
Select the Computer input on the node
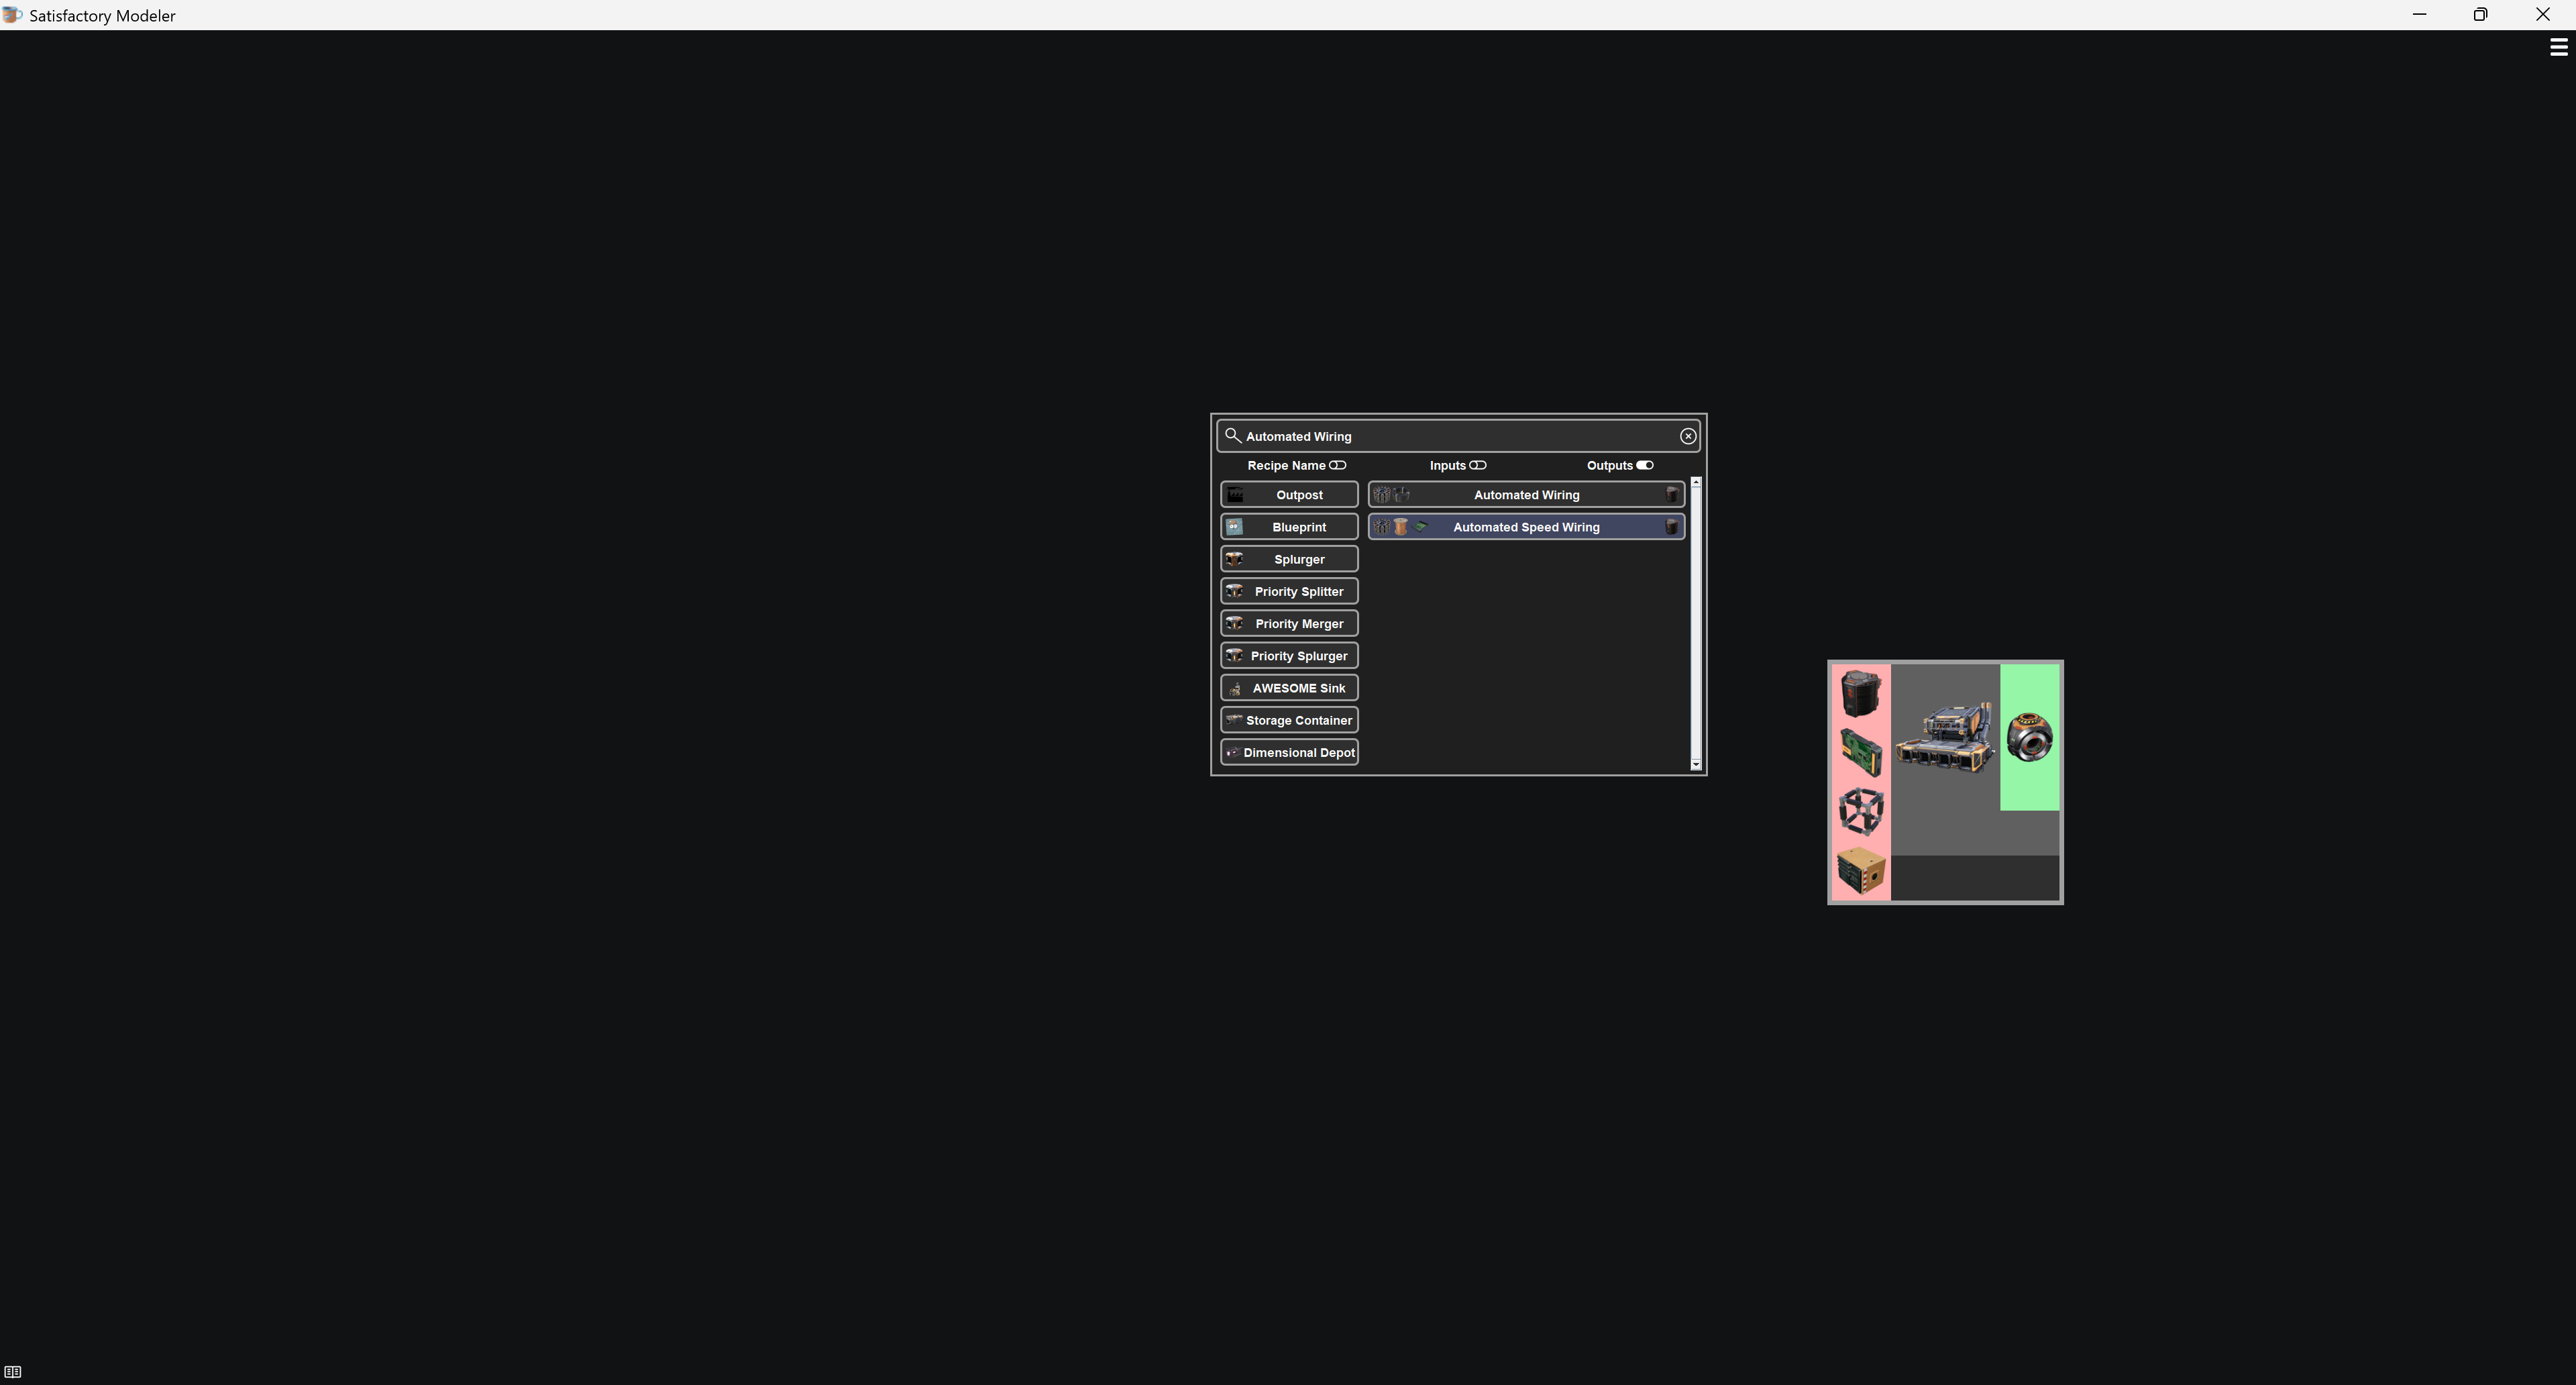[1861, 870]
